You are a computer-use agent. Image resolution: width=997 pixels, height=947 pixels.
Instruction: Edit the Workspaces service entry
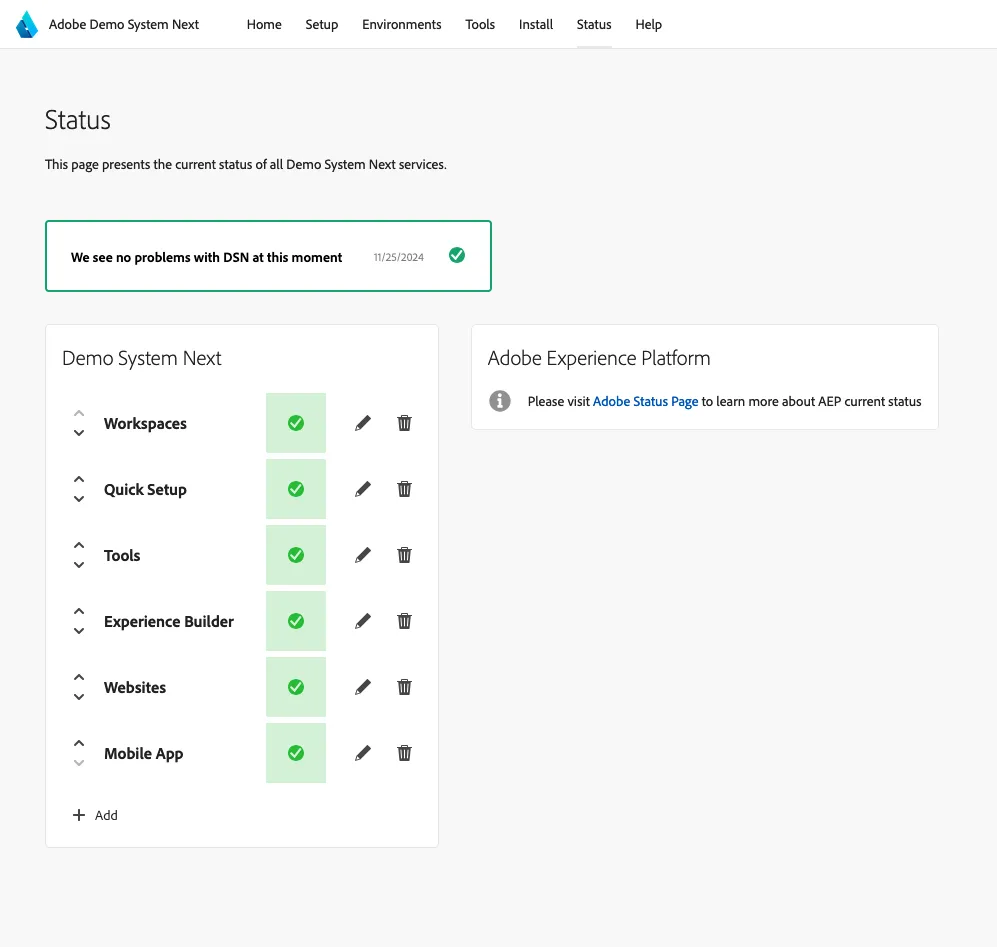pos(362,423)
